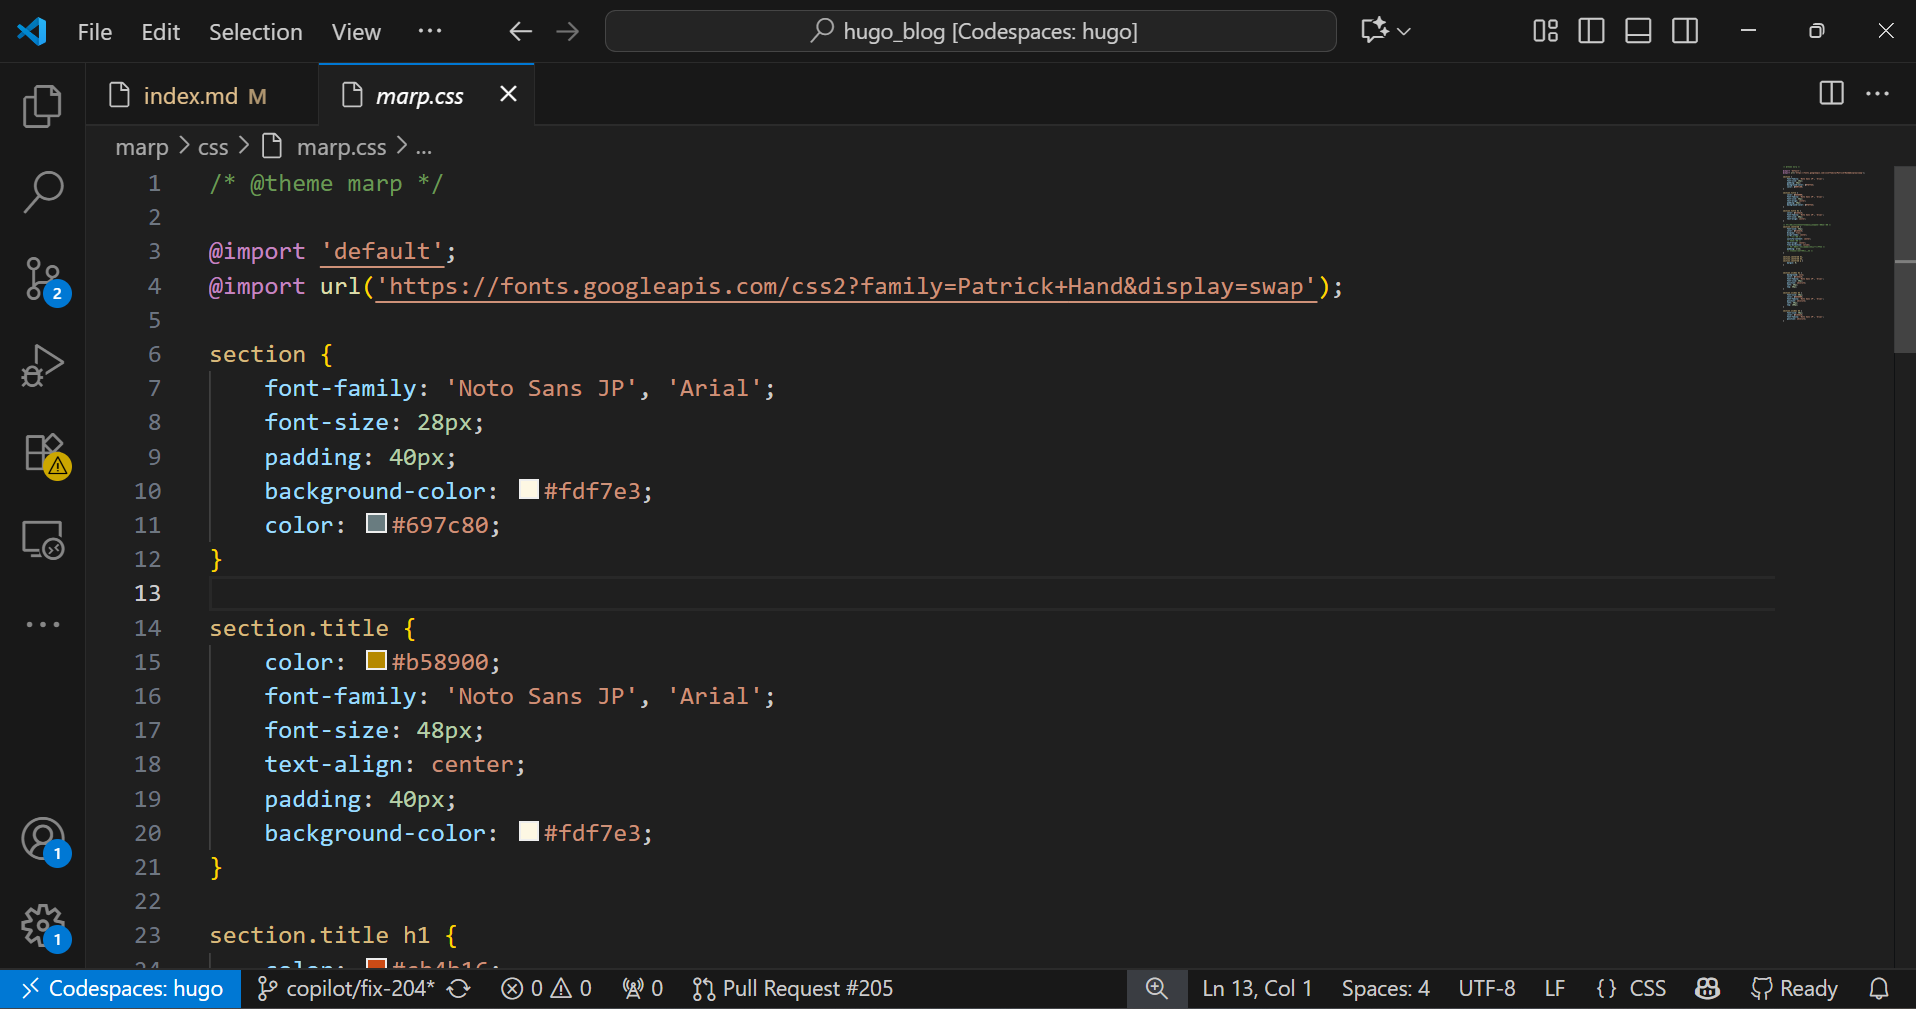This screenshot has height=1009, width=1916.
Task: Open editor More Actions menu
Action: coord(1878,93)
